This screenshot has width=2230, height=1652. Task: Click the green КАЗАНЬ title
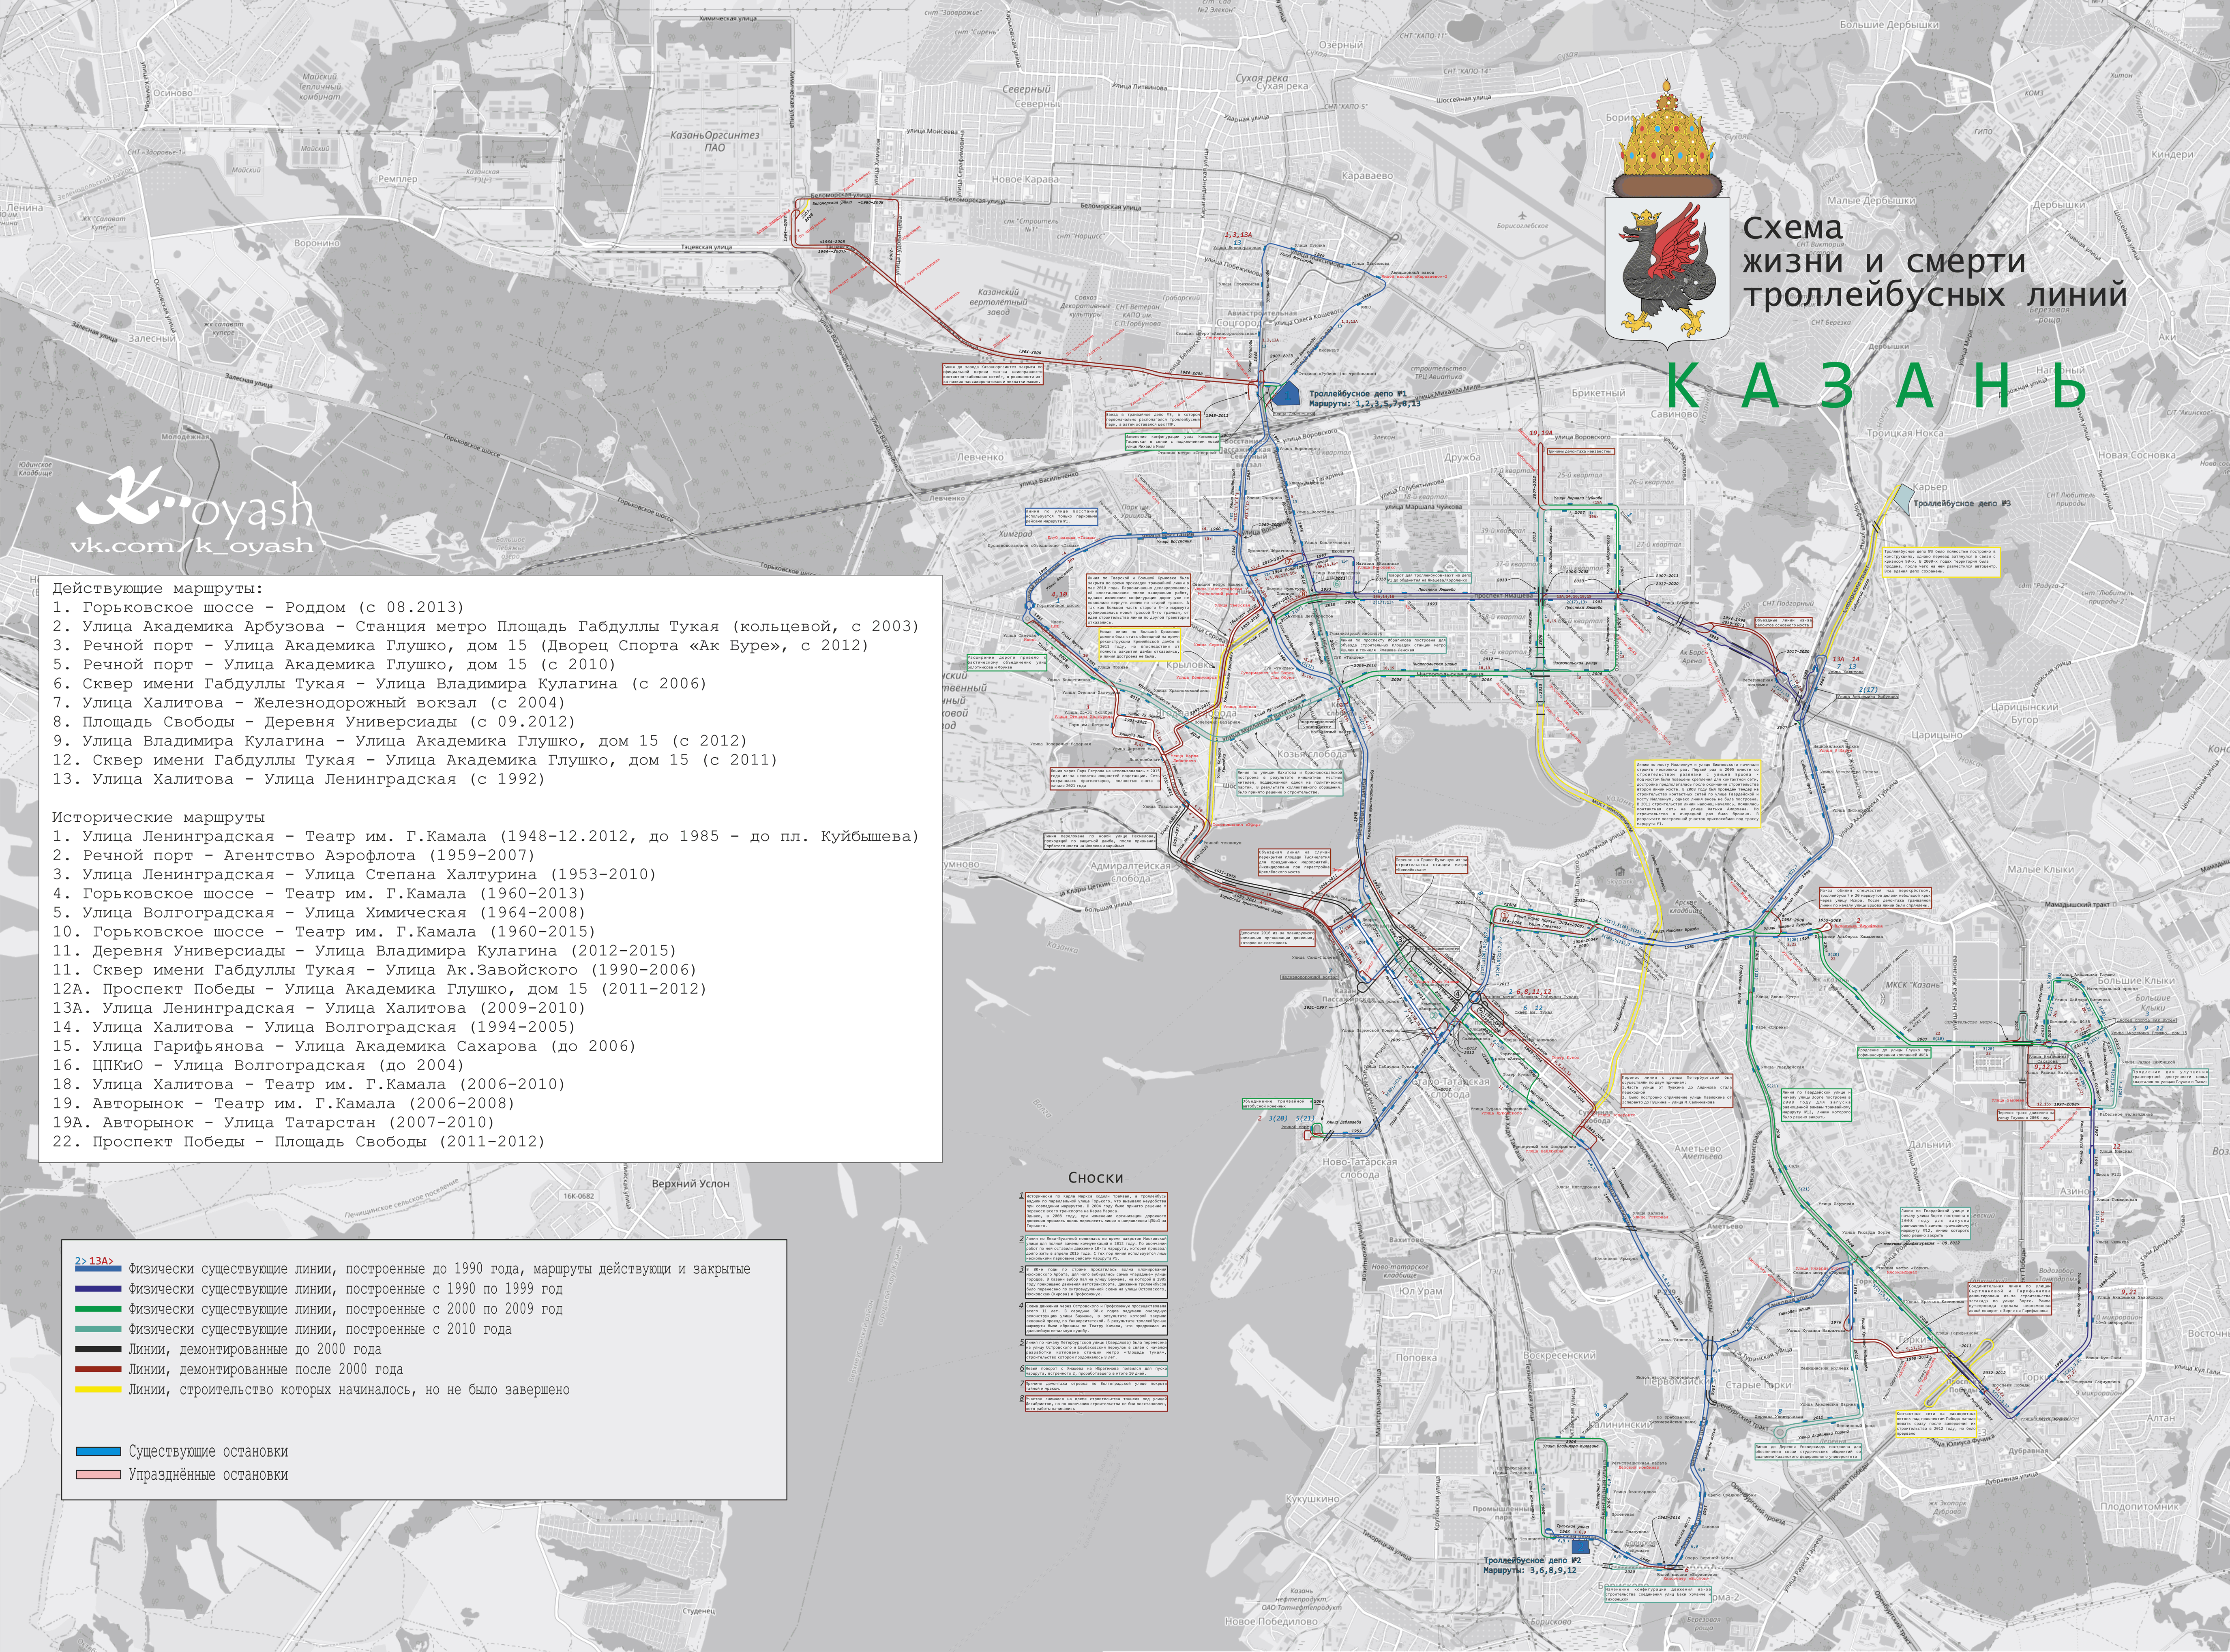click(1877, 386)
